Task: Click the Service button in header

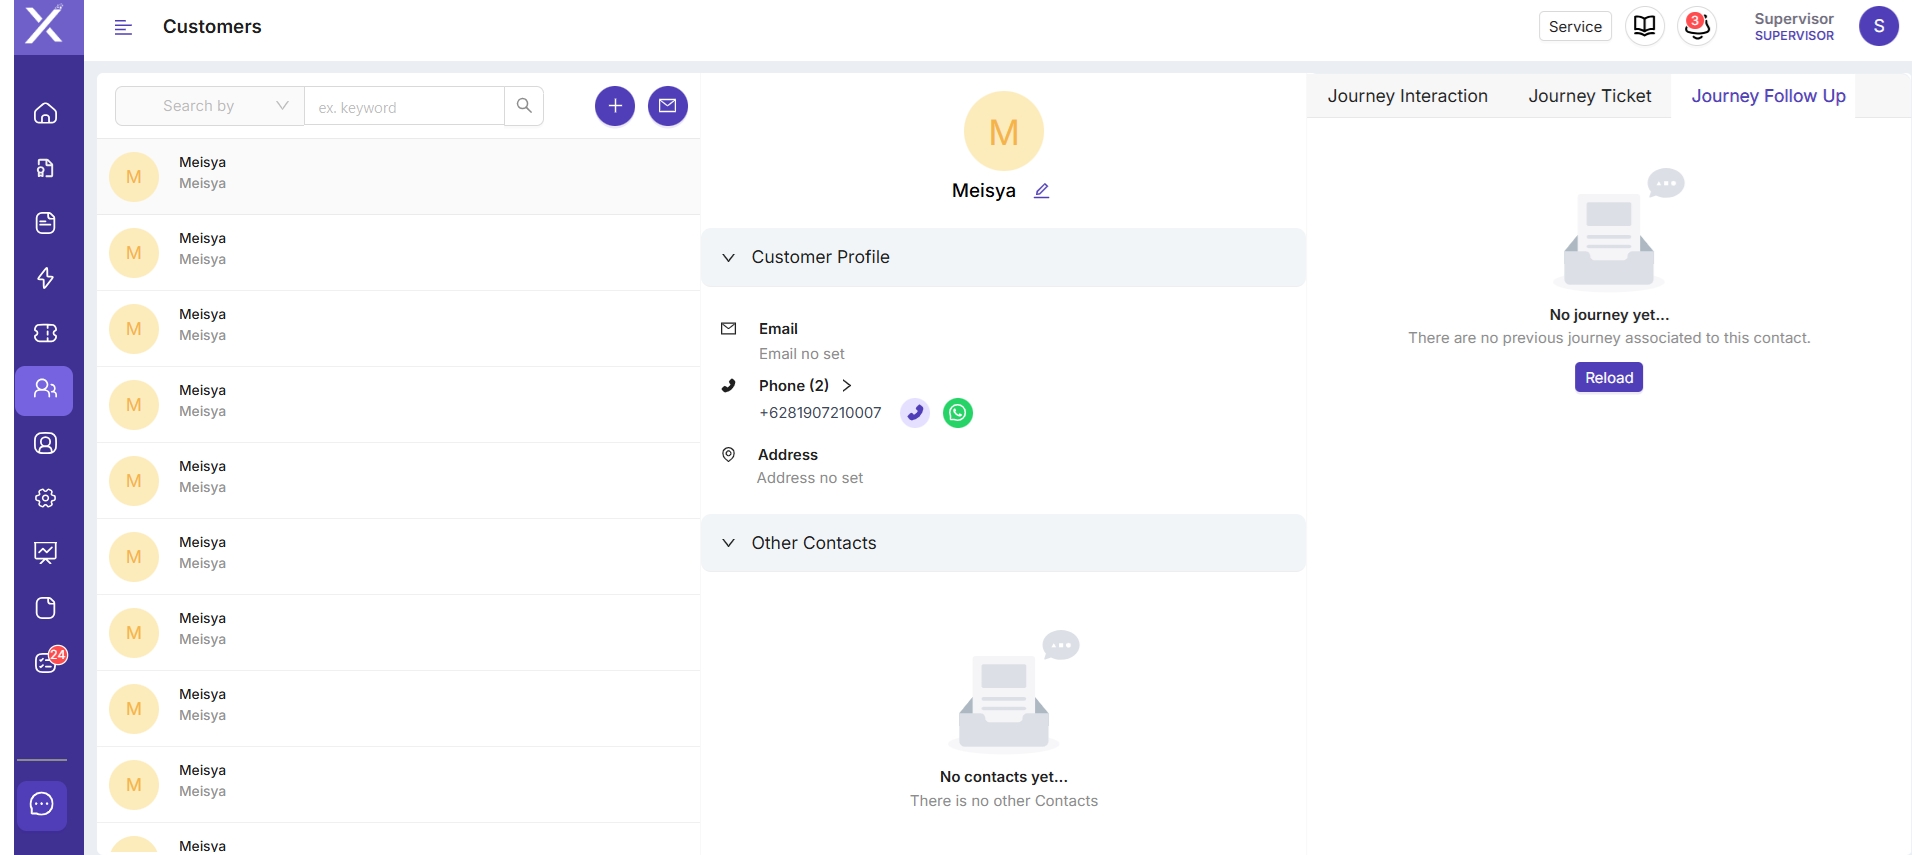Action: [1574, 27]
